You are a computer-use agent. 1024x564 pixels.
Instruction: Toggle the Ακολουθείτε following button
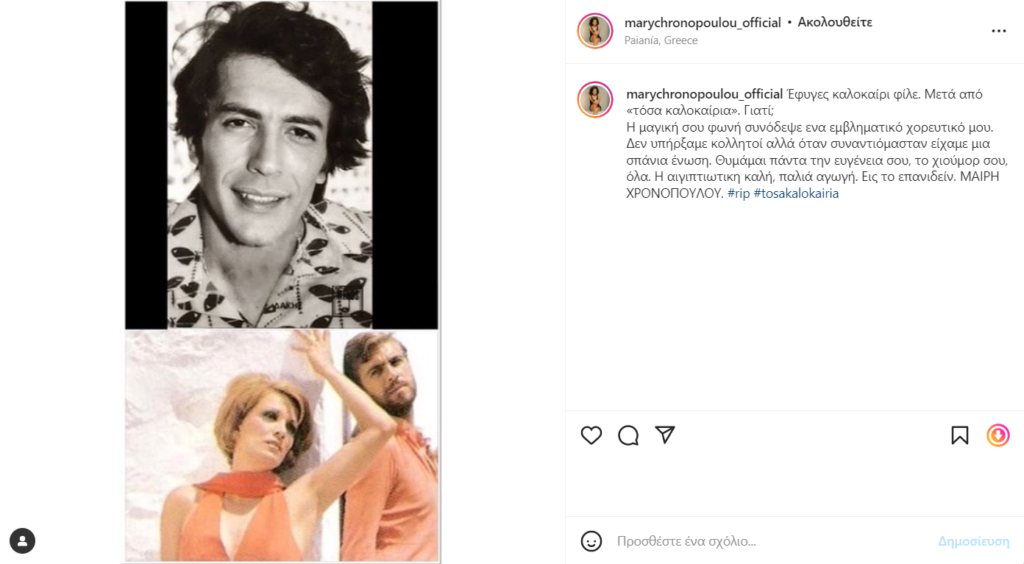click(x=835, y=22)
